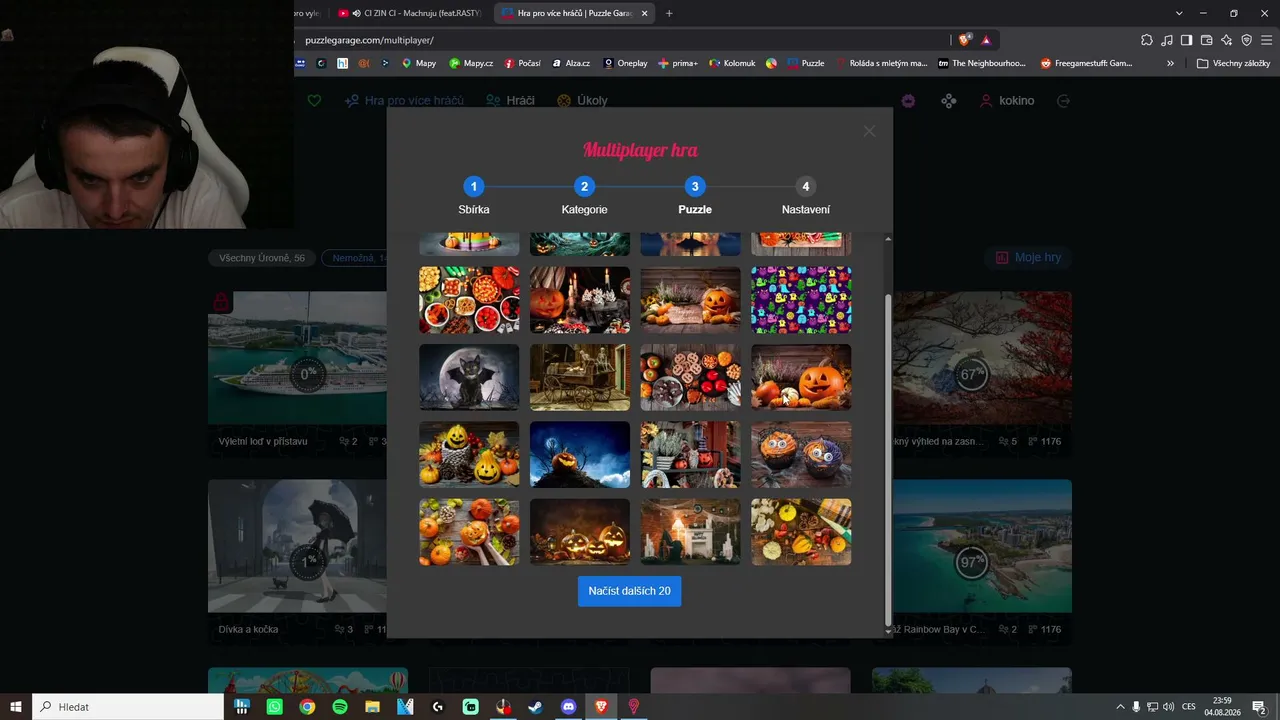Open the Všechny záložky folder
The image size is (1280, 720).
pos(1234,63)
